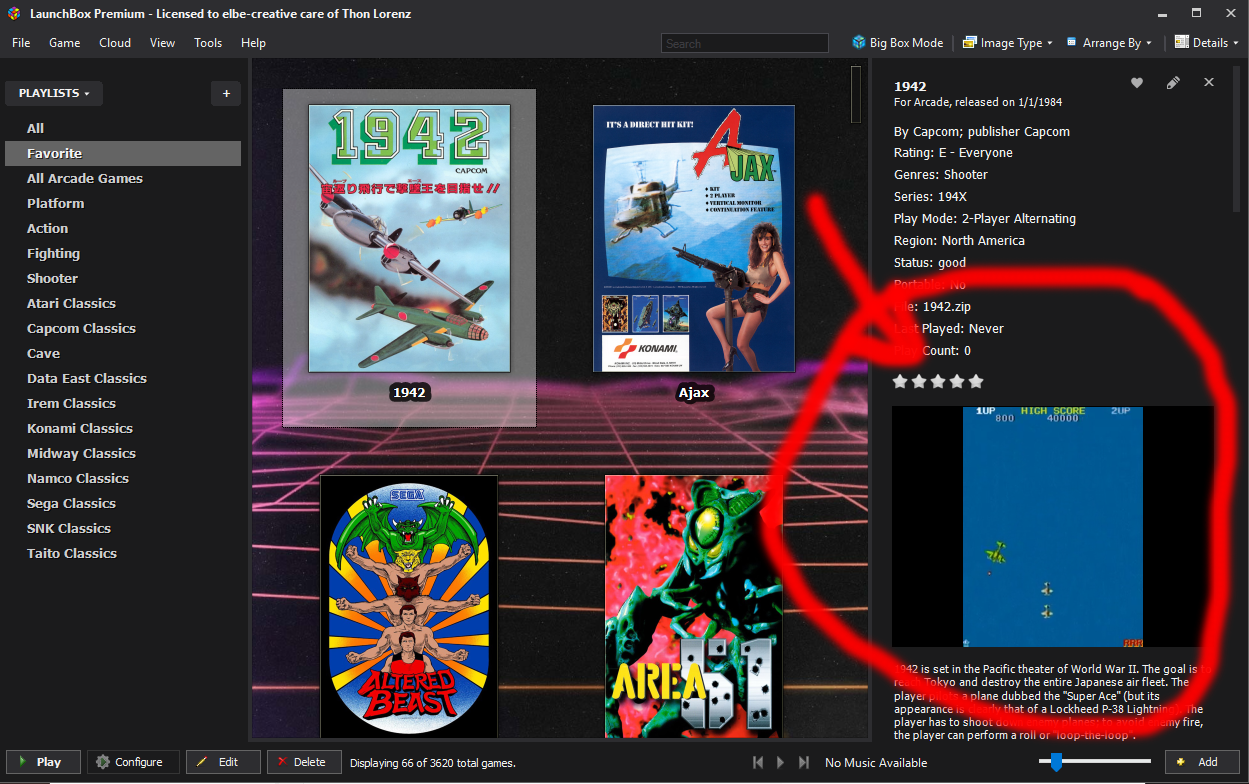Add a new playlist with plus button

tap(226, 93)
